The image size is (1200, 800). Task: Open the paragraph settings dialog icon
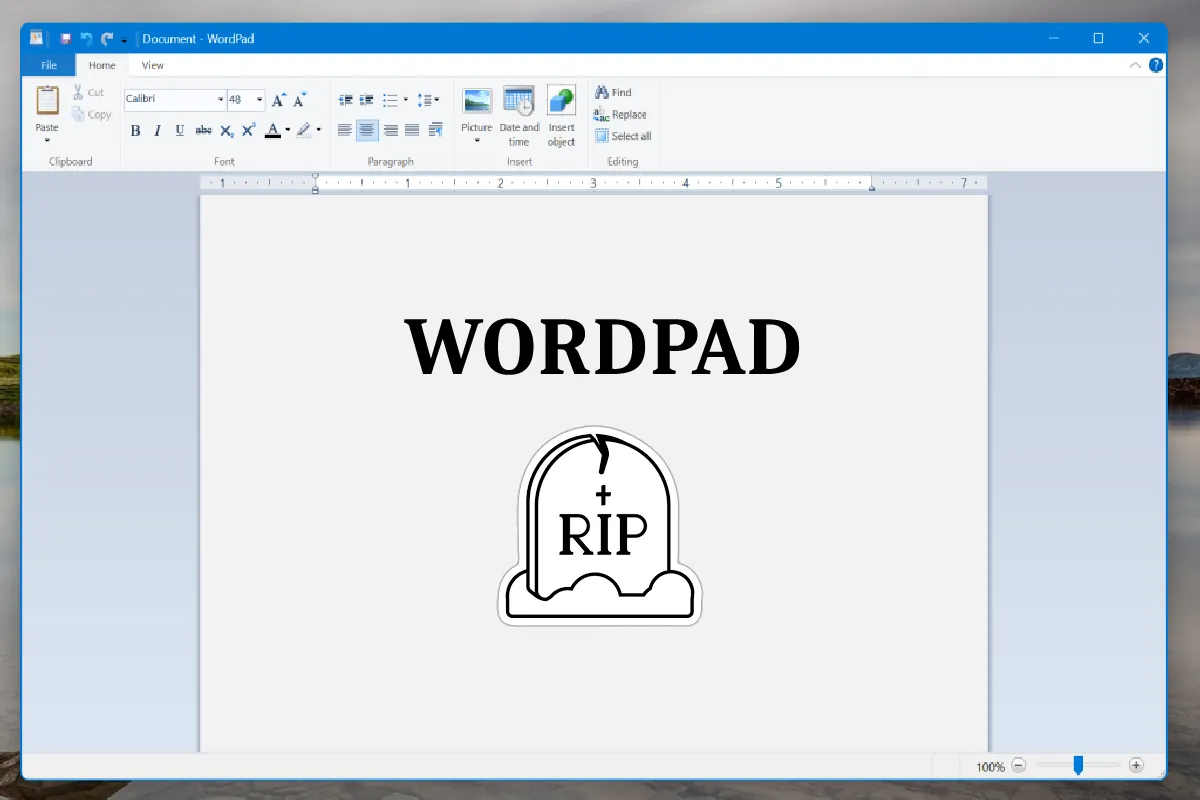tap(435, 130)
